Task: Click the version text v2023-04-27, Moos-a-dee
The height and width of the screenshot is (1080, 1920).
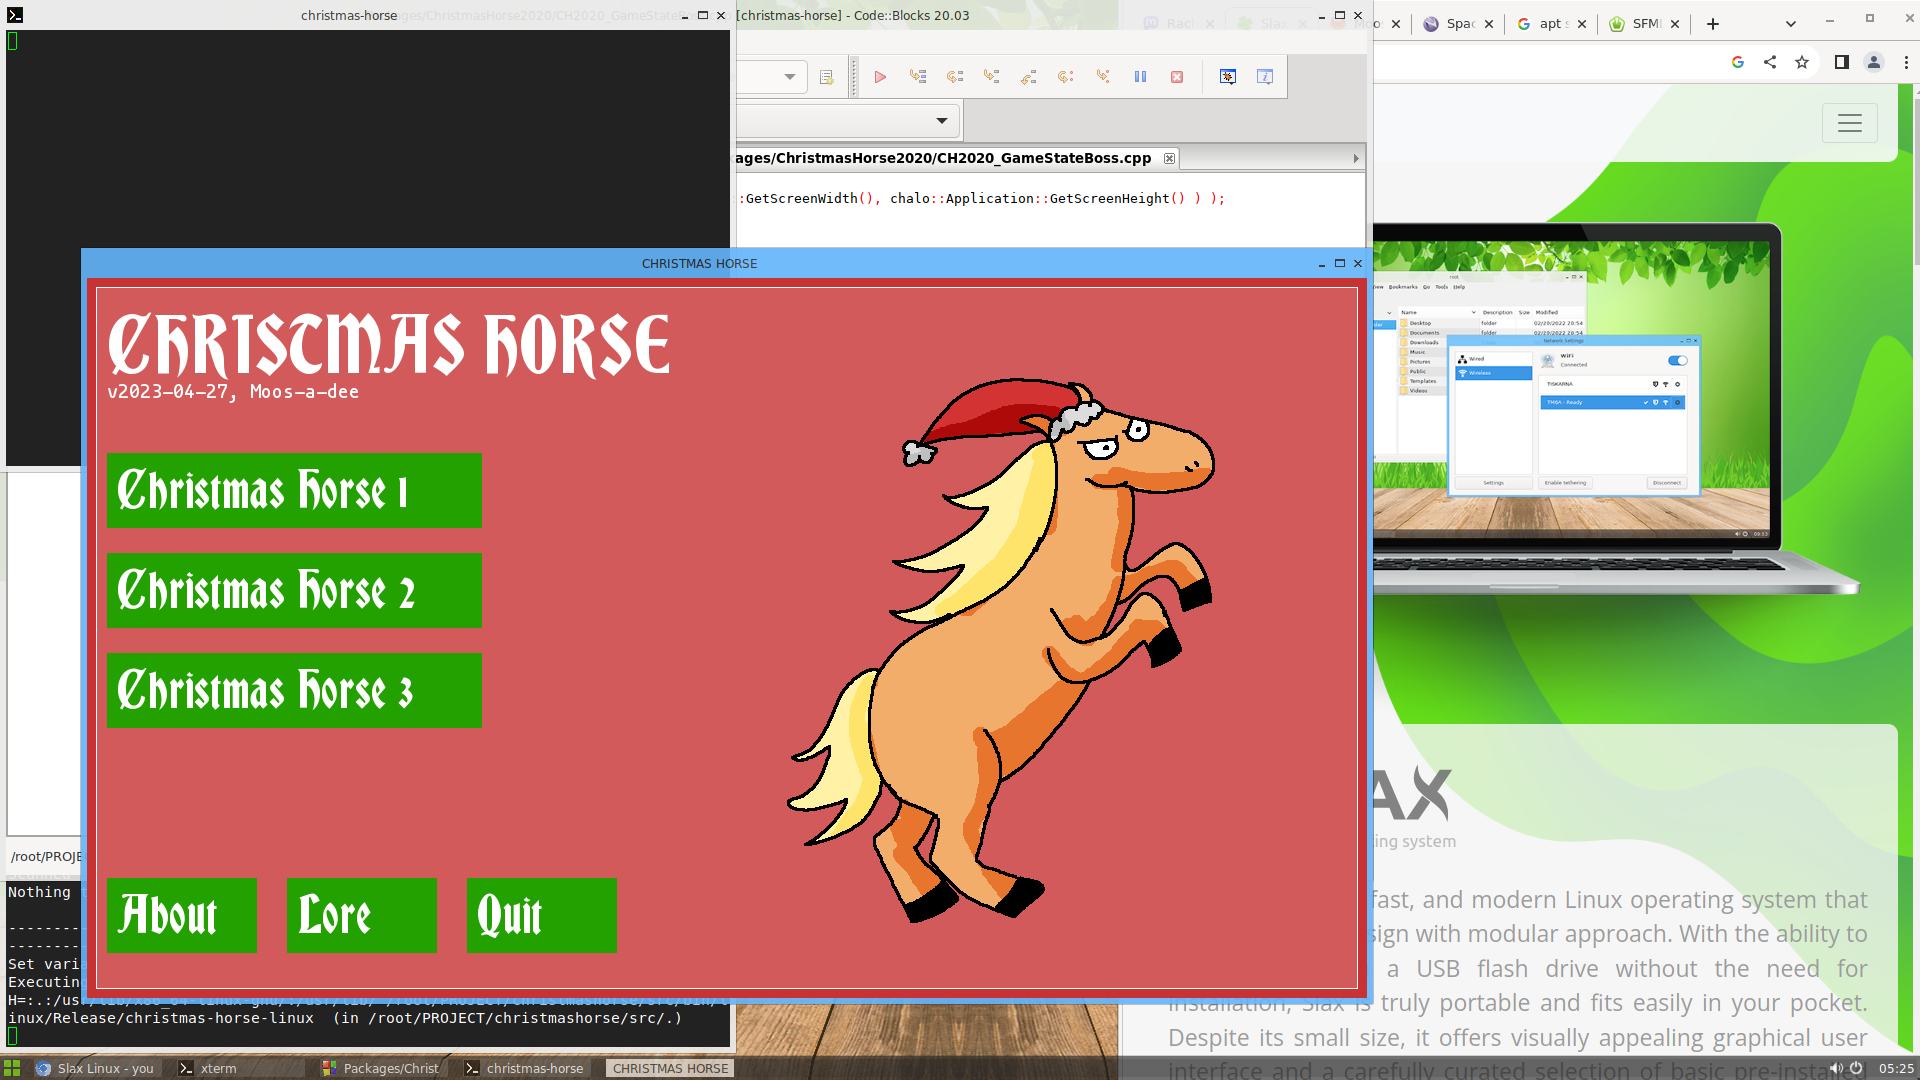Action: (x=233, y=392)
